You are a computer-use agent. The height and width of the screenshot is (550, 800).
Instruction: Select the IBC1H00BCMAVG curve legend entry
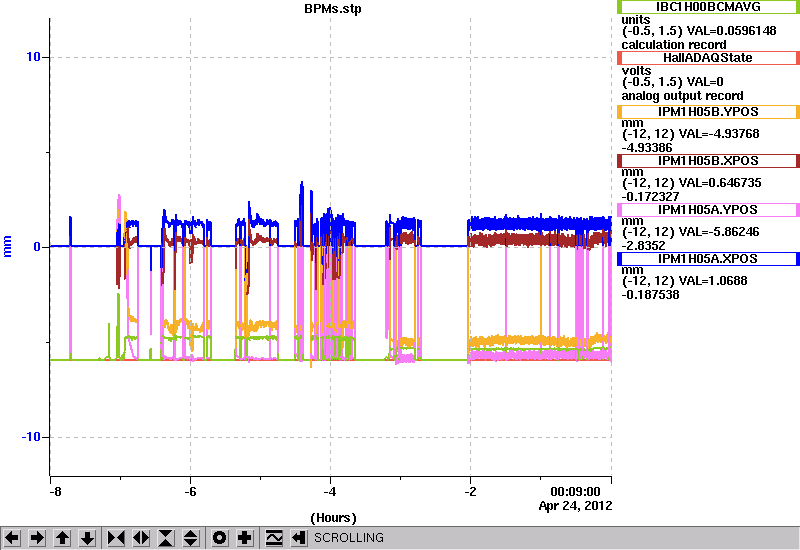[x=708, y=7]
